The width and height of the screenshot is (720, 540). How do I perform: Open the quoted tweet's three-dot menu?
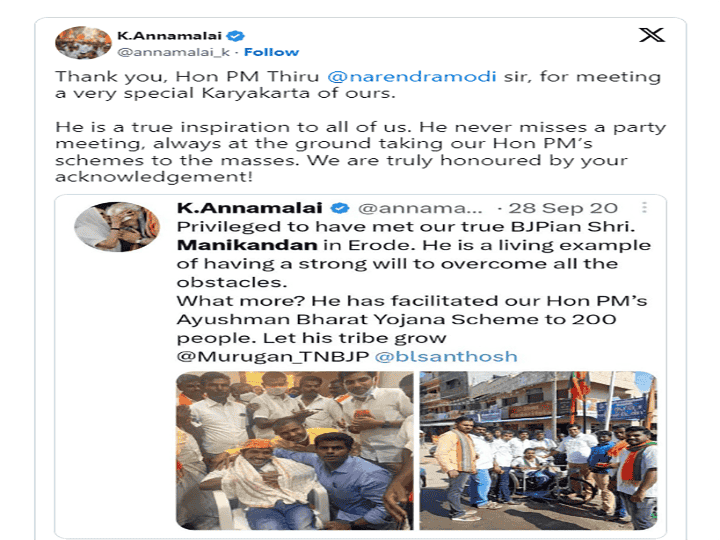644,208
